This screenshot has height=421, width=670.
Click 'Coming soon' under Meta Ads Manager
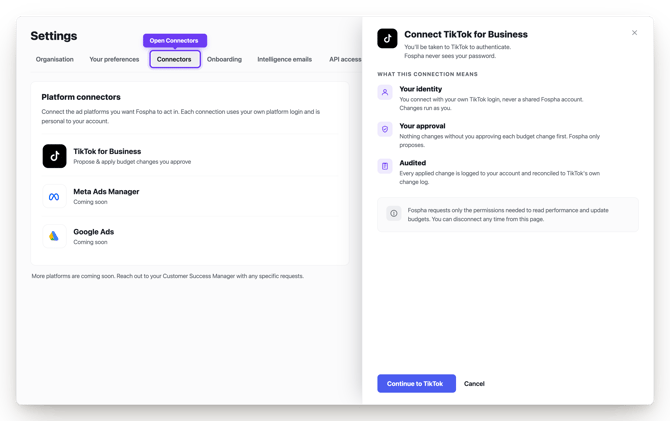[90, 202]
